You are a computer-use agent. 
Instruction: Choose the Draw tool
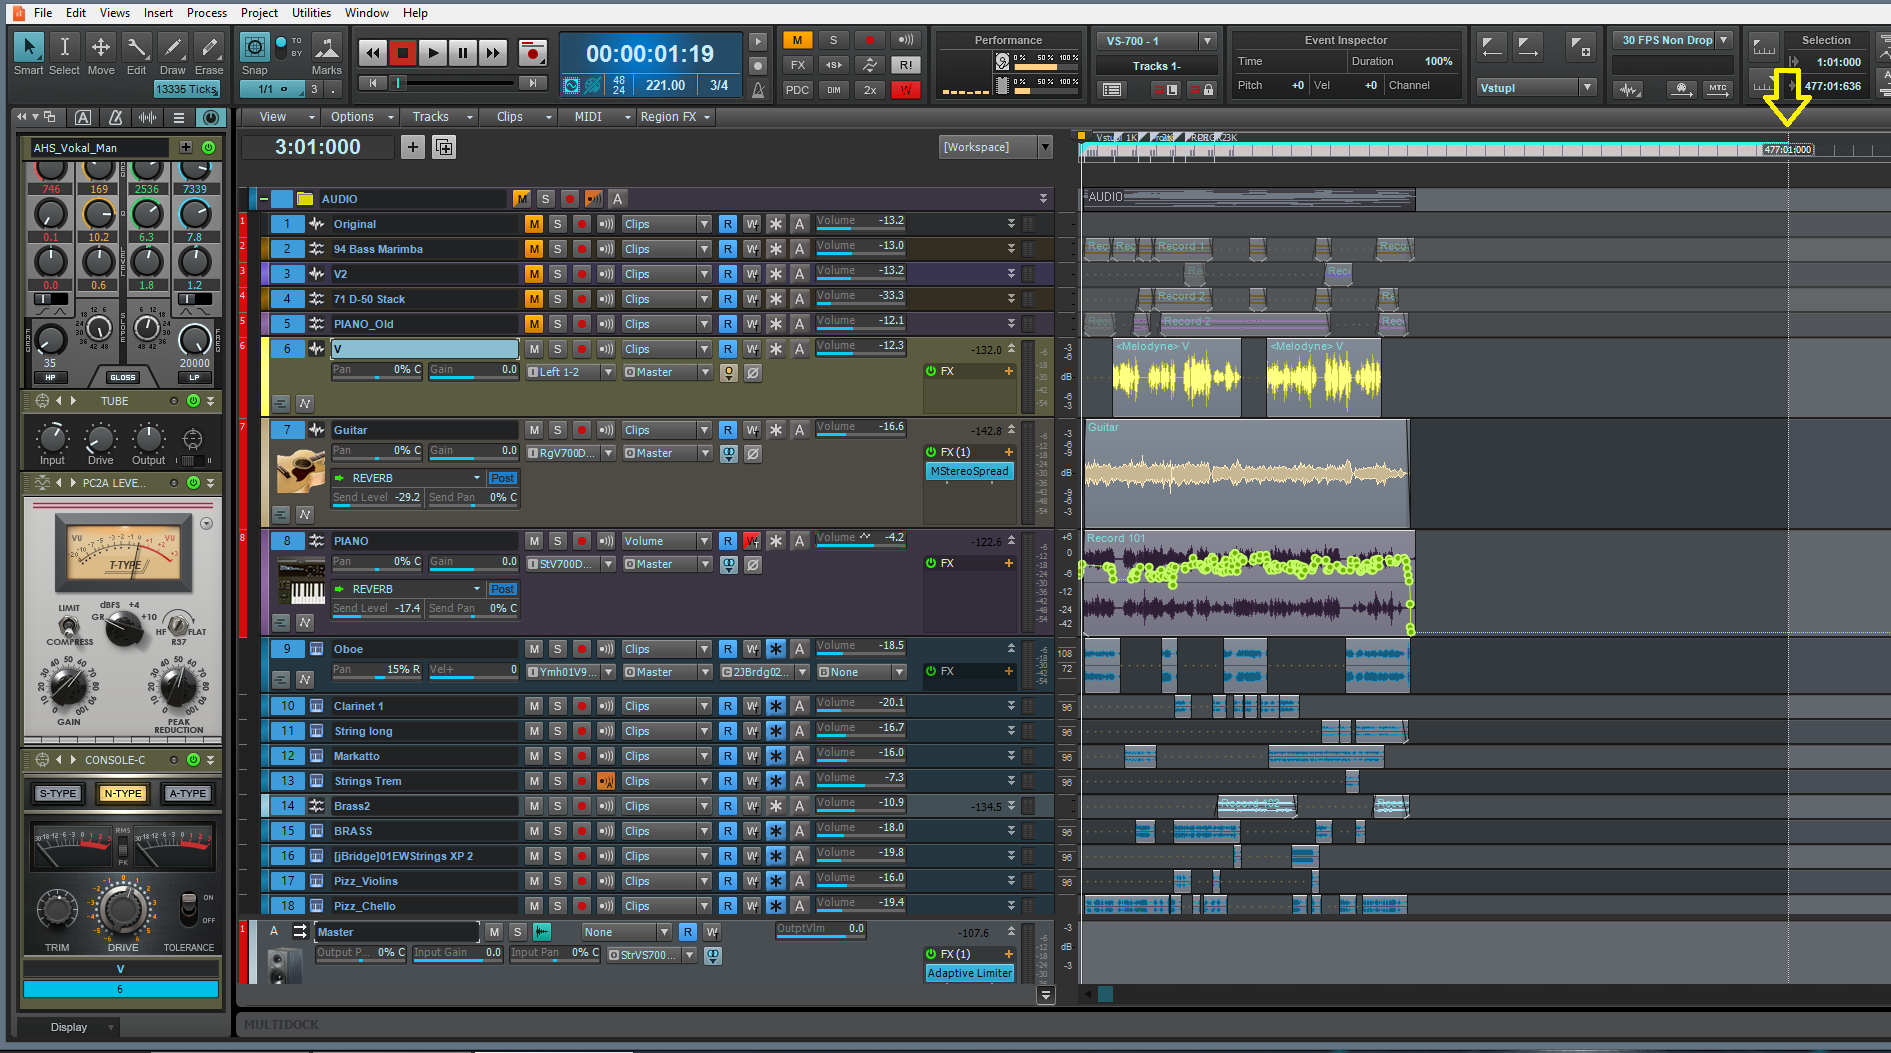(x=173, y=48)
